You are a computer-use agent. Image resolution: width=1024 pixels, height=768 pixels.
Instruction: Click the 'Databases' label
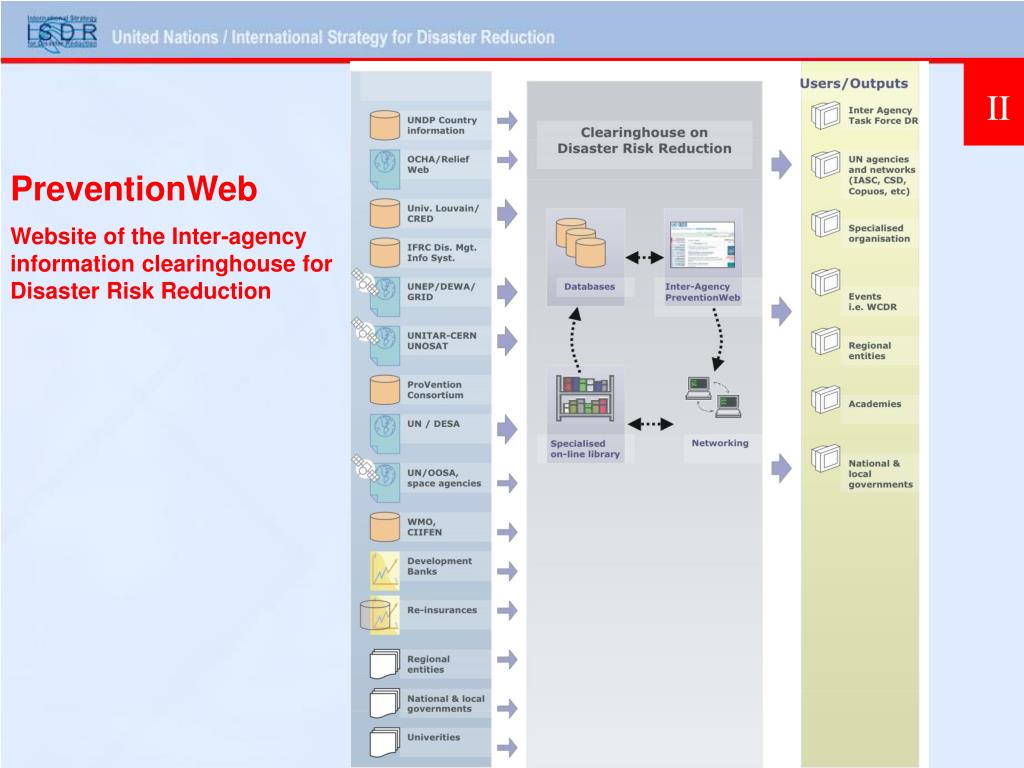[589, 286]
